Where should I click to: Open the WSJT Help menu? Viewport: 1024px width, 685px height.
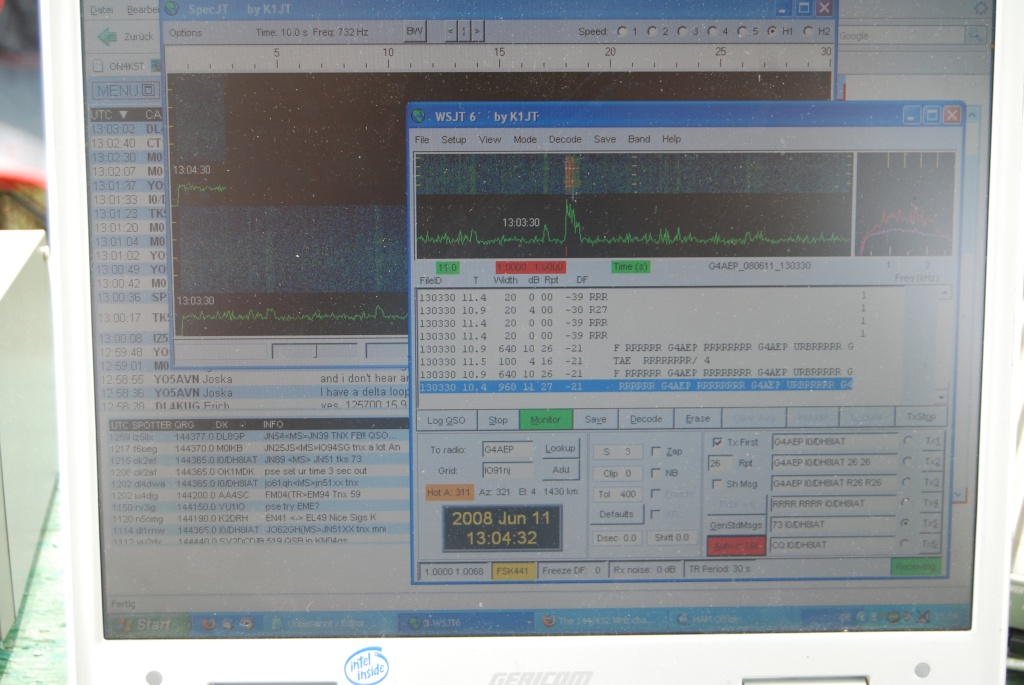(x=671, y=139)
